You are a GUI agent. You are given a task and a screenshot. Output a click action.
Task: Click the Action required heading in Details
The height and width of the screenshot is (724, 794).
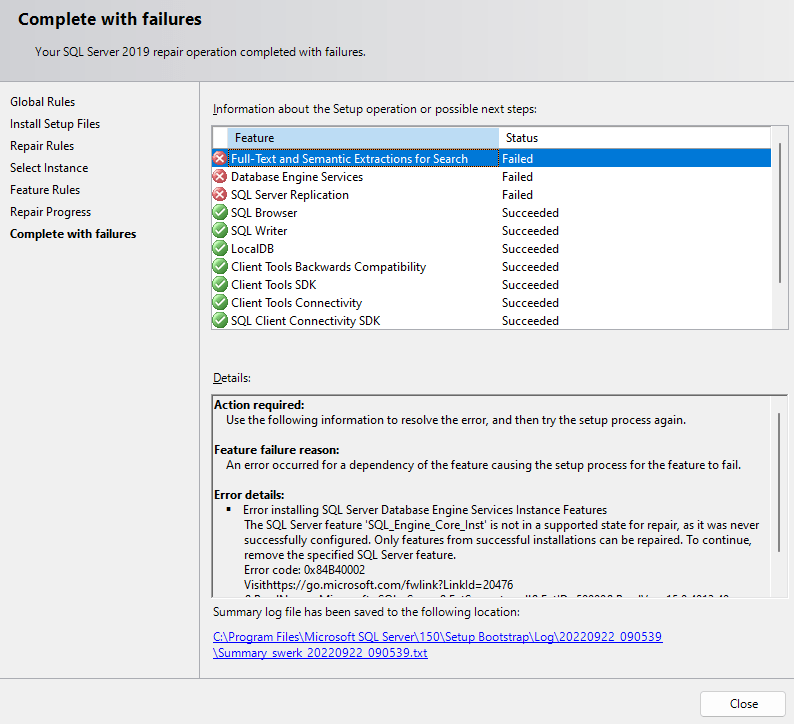[x=259, y=405]
